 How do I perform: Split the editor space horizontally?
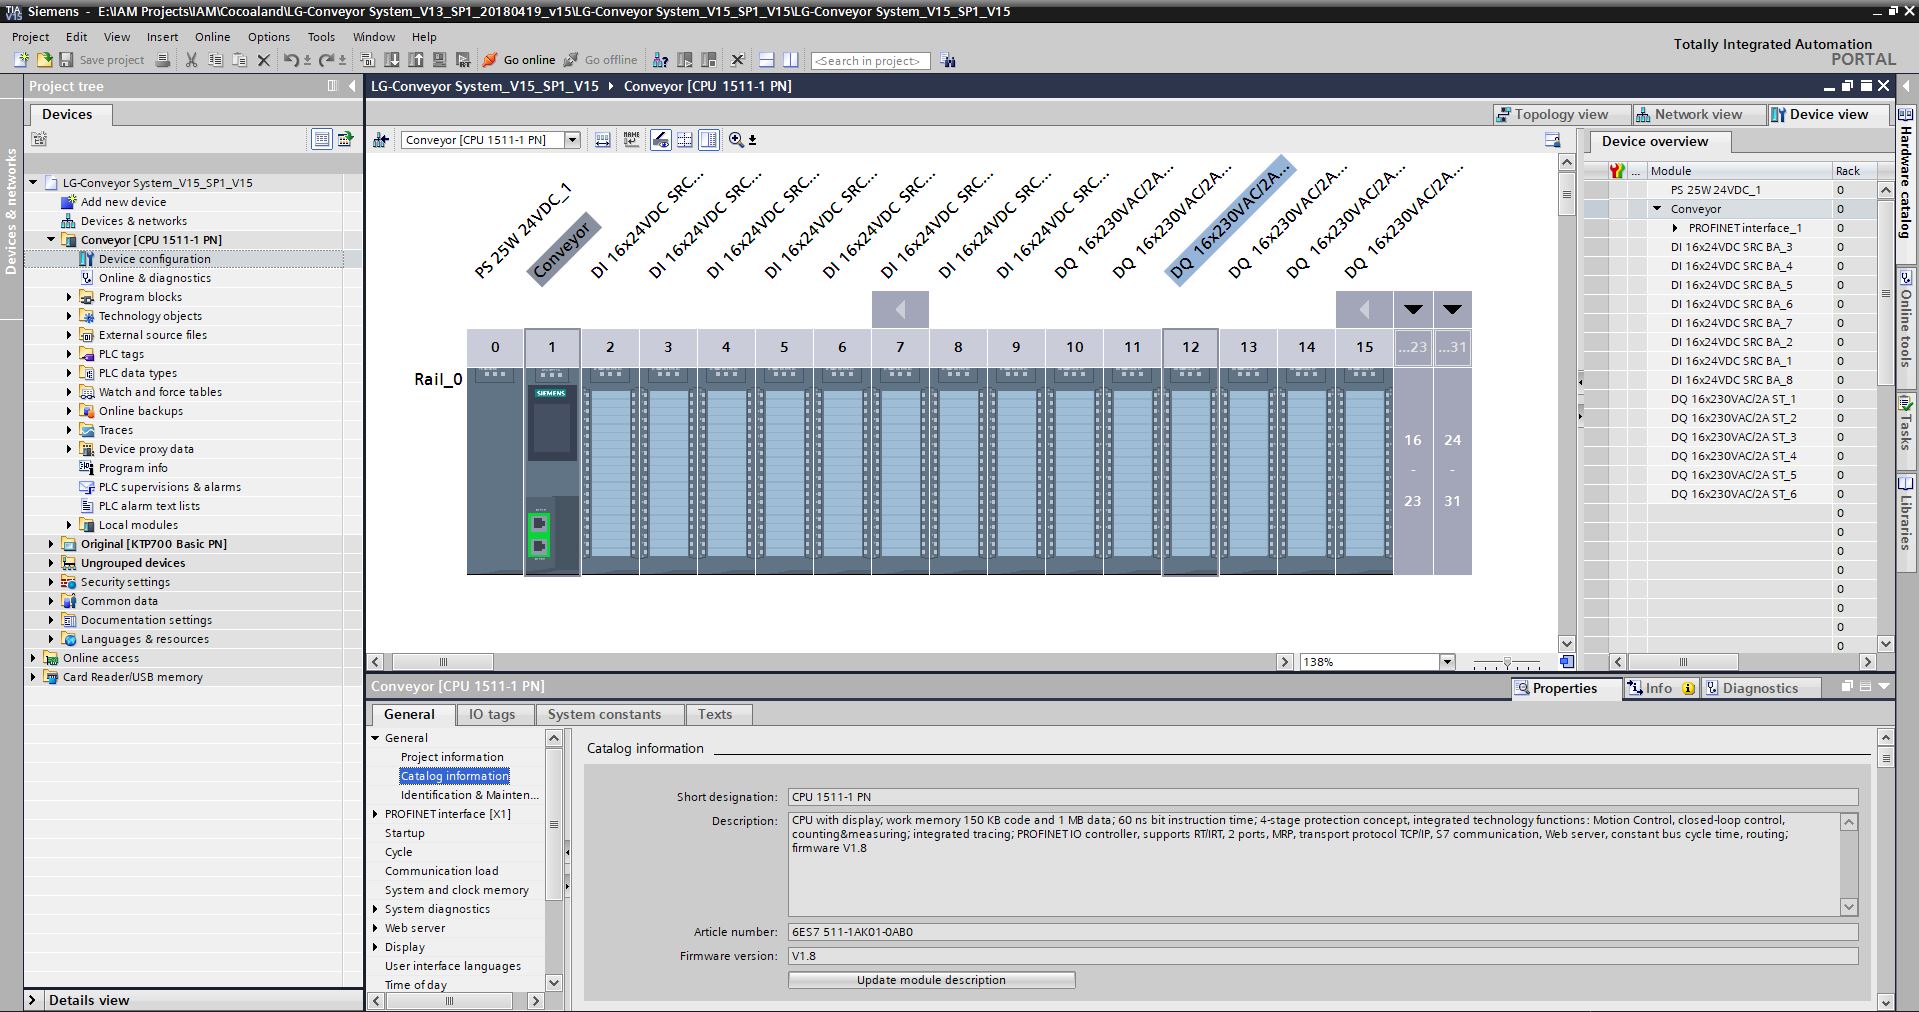tap(766, 60)
